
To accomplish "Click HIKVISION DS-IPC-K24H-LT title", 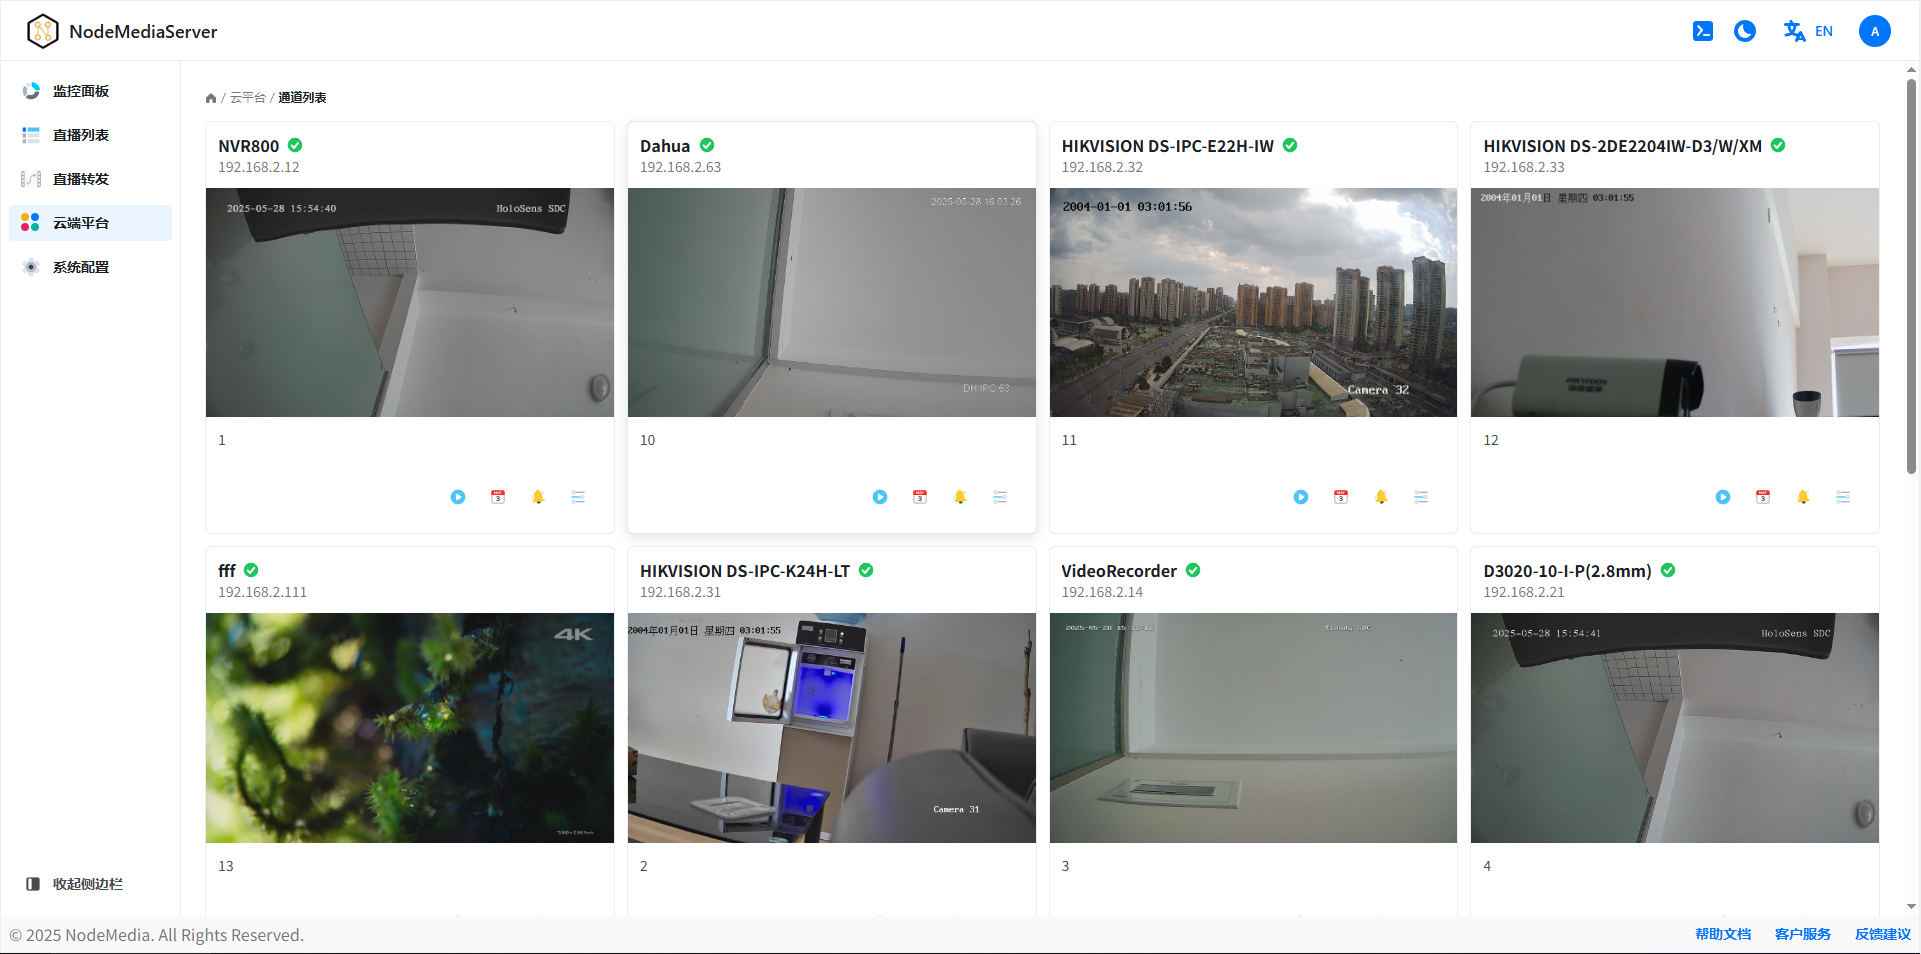I will coord(745,571).
